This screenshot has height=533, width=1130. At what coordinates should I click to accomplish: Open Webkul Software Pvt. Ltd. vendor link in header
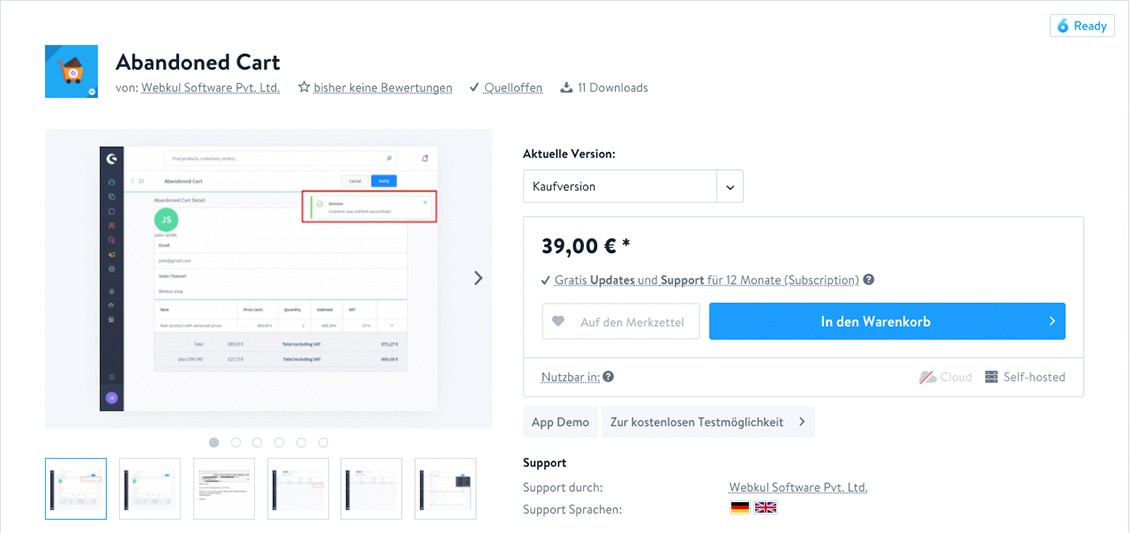click(210, 88)
